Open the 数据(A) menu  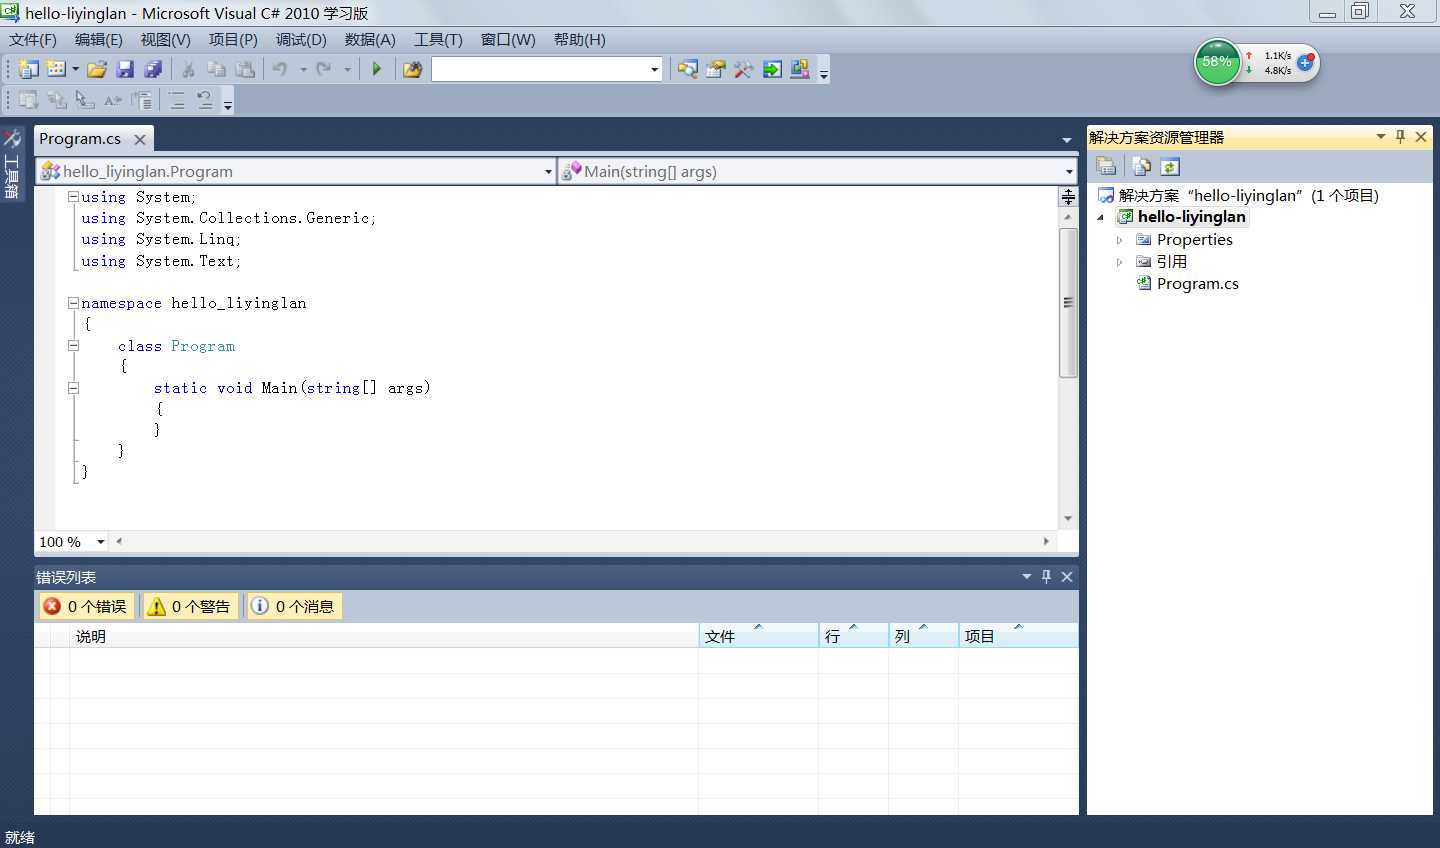click(370, 40)
